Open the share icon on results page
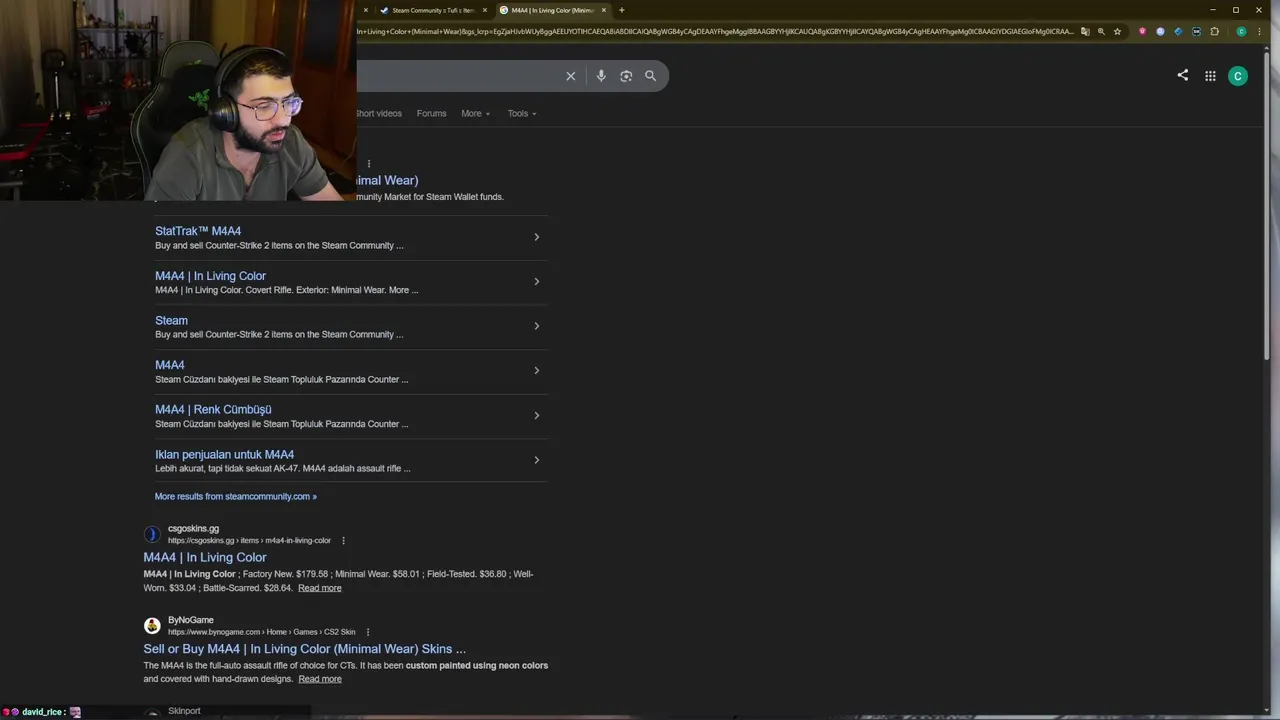 tap(1183, 75)
